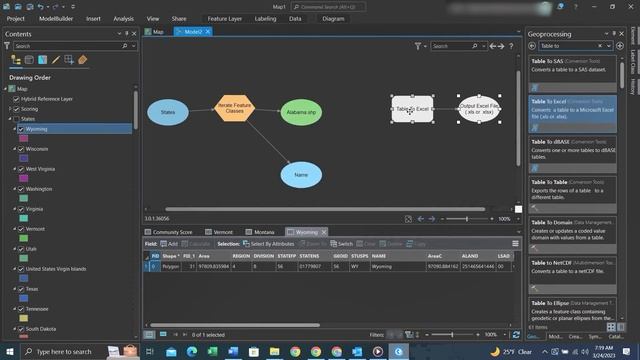Select the List By Data Source icon
The image size is (640, 360).
tap(29, 60)
